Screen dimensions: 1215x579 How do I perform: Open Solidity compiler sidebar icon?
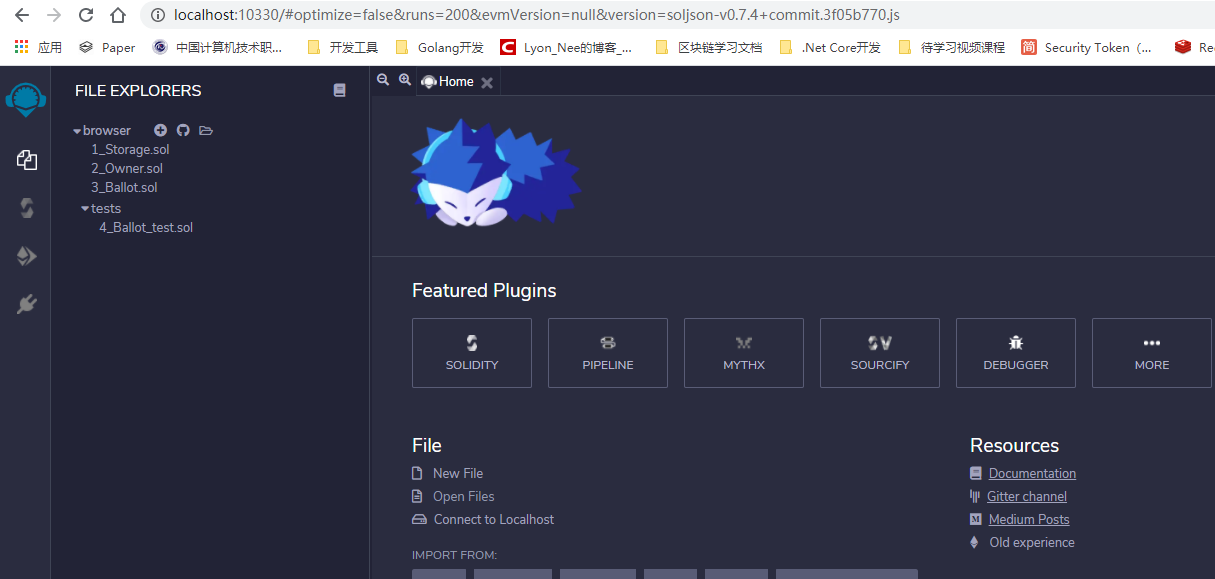point(27,208)
